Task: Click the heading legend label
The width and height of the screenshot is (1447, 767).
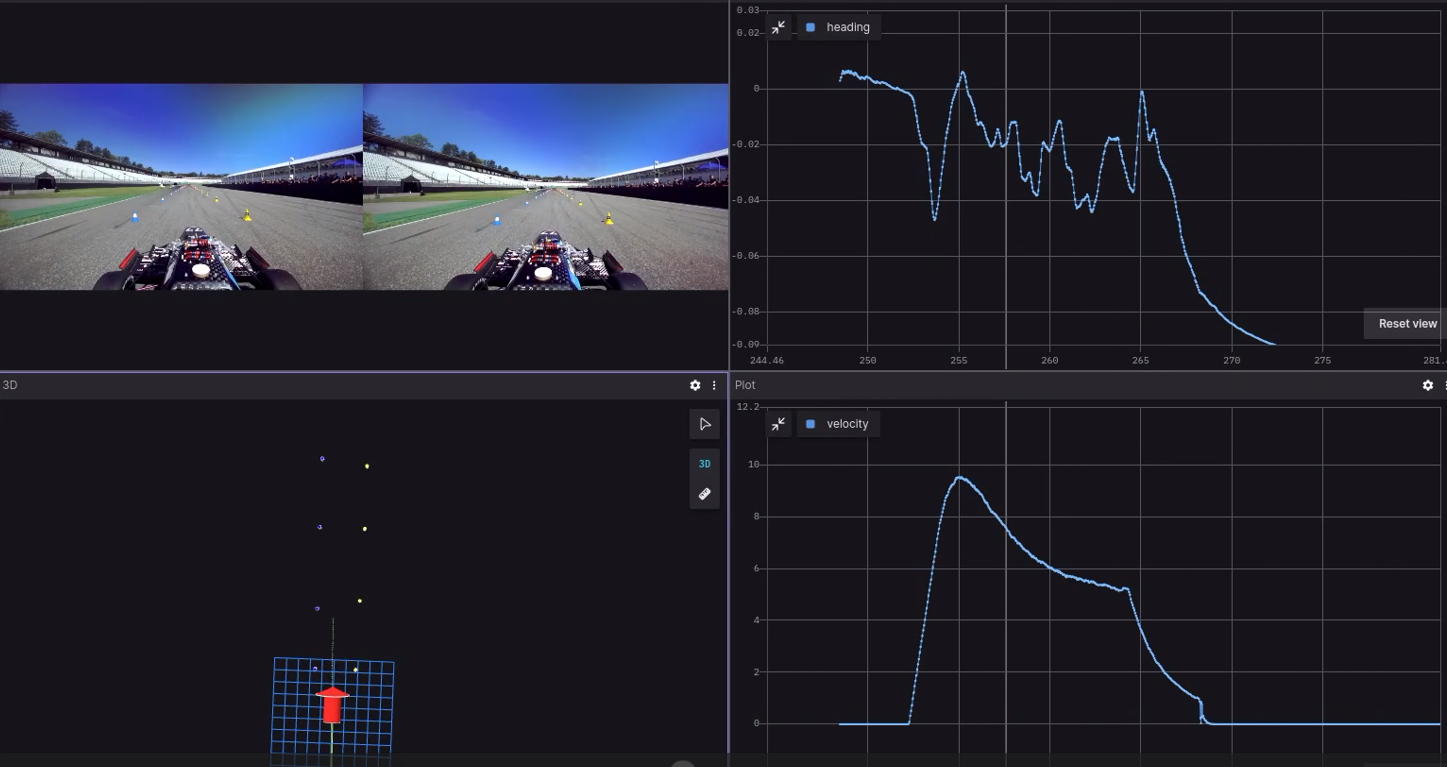Action: (846, 27)
